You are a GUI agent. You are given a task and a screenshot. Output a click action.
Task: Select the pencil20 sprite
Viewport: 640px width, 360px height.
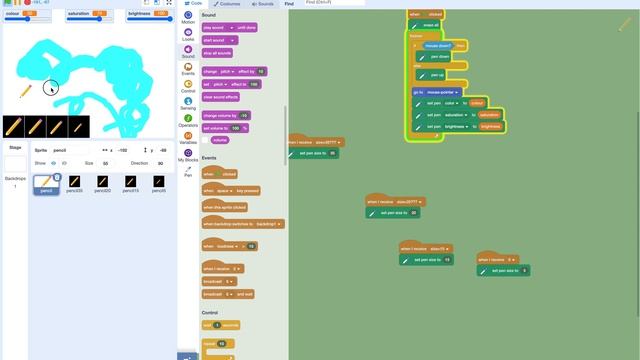pyautogui.click(x=102, y=184)
